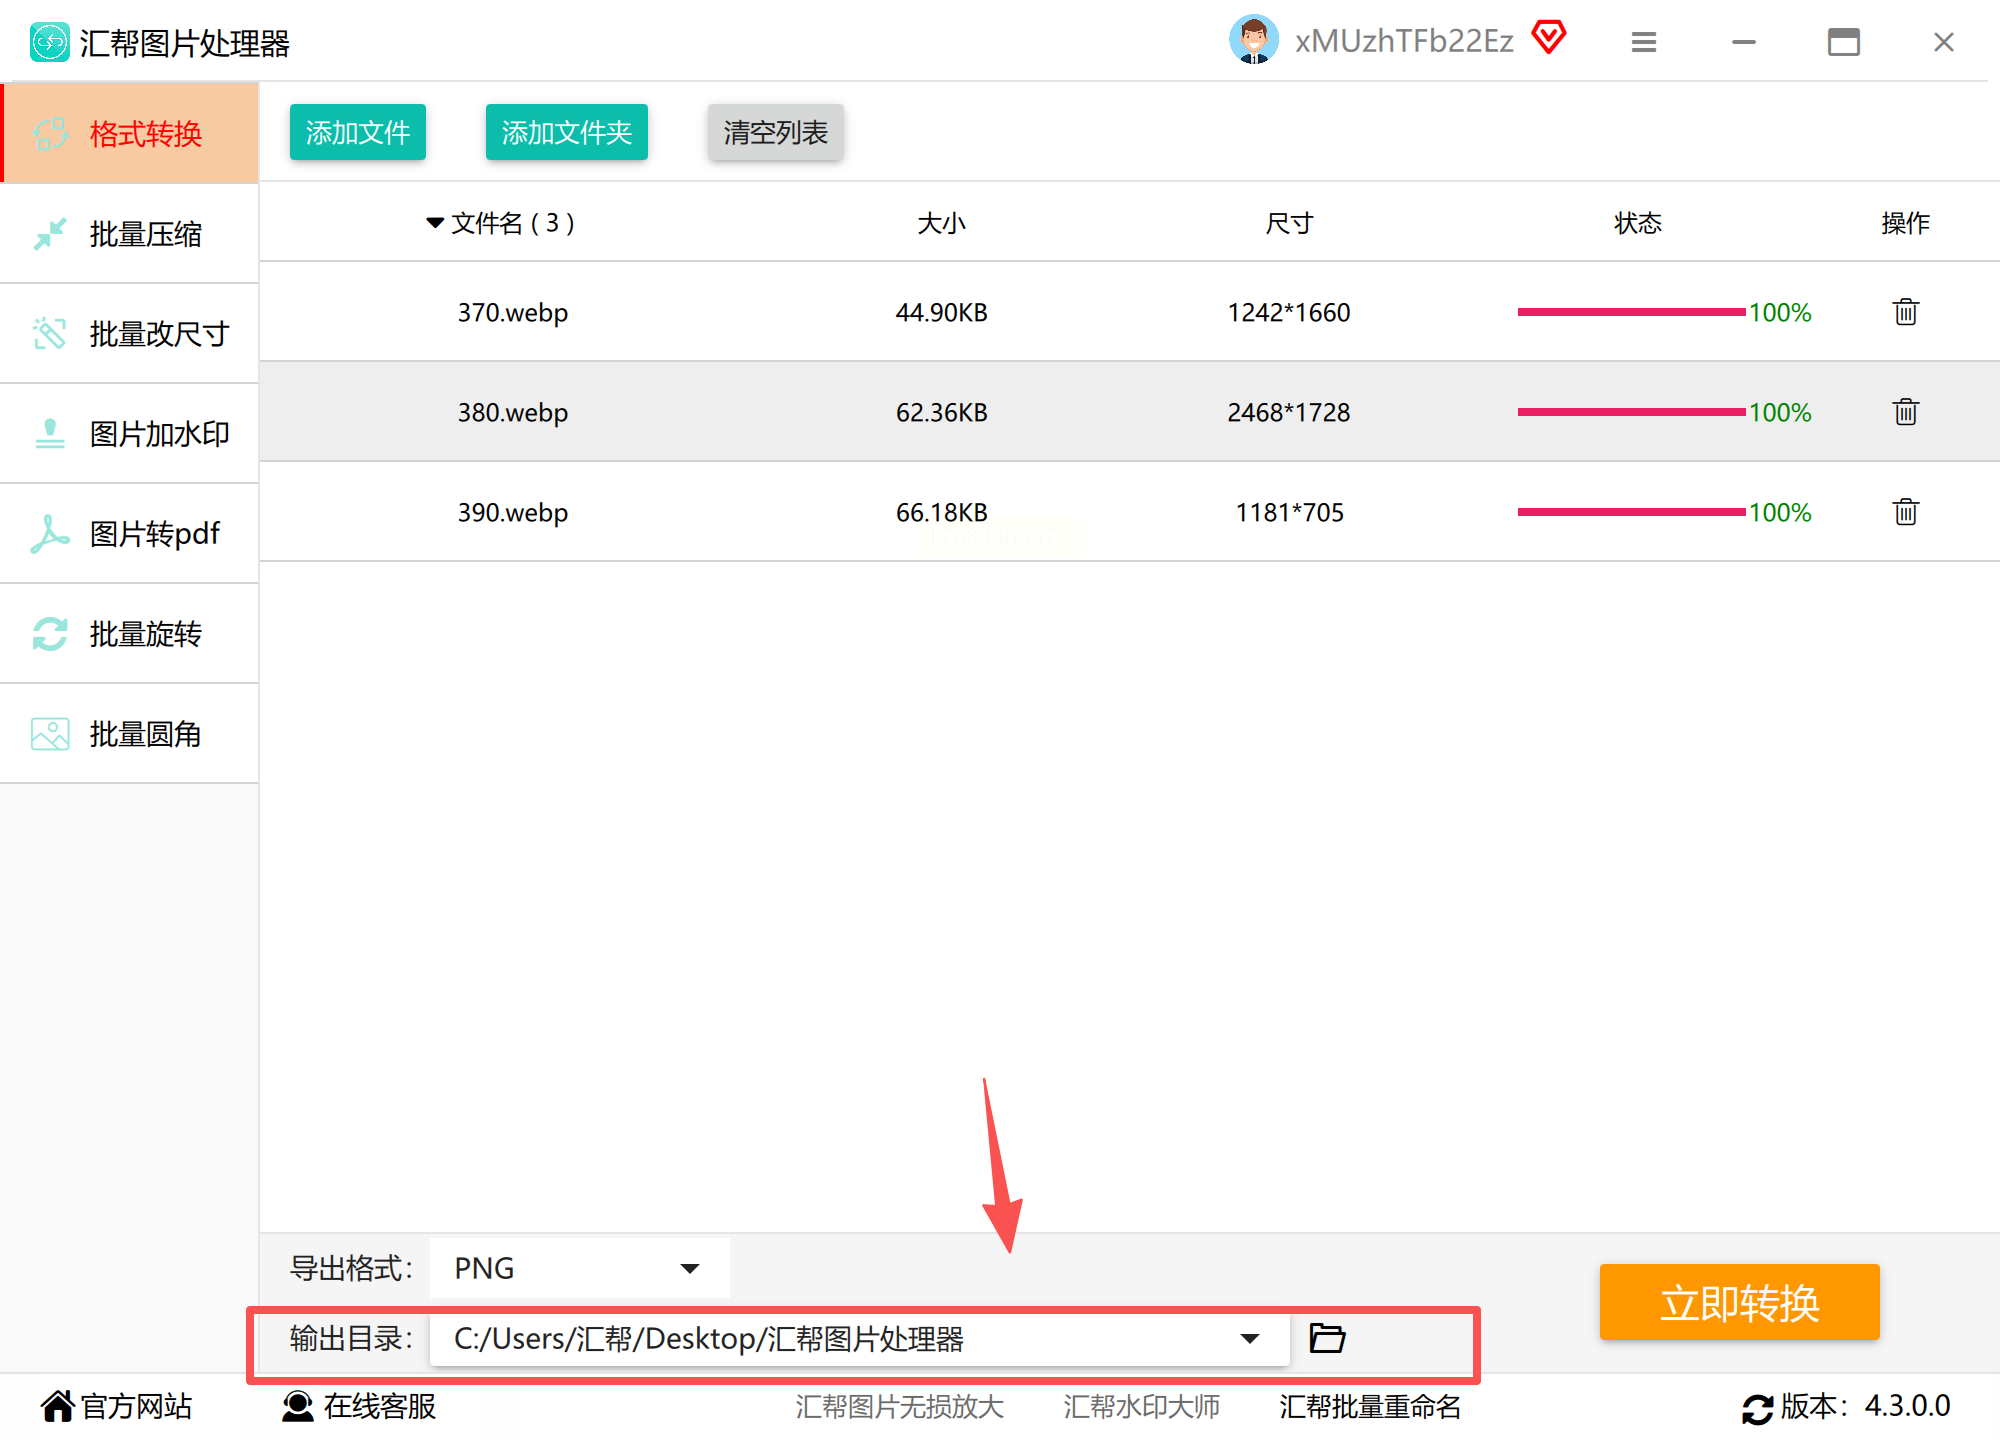
Task: Remove 390.webp using its trash icon
Action: 1905,512
